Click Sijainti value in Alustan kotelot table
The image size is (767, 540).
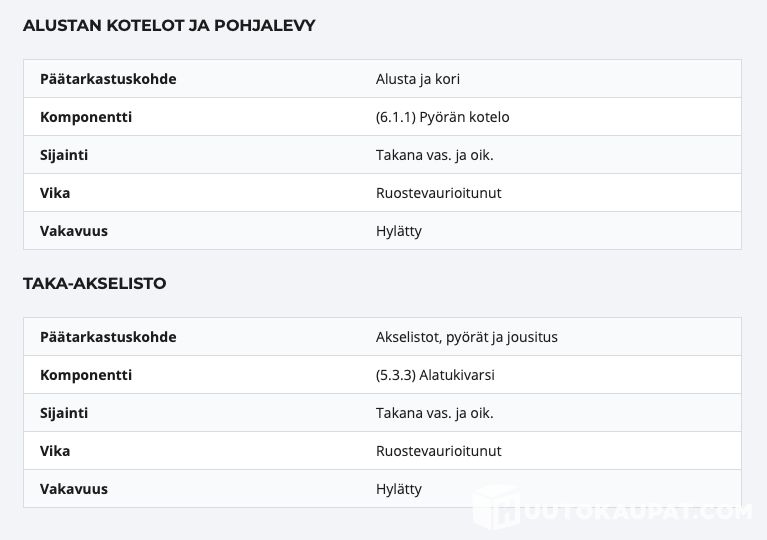(435, 155)
